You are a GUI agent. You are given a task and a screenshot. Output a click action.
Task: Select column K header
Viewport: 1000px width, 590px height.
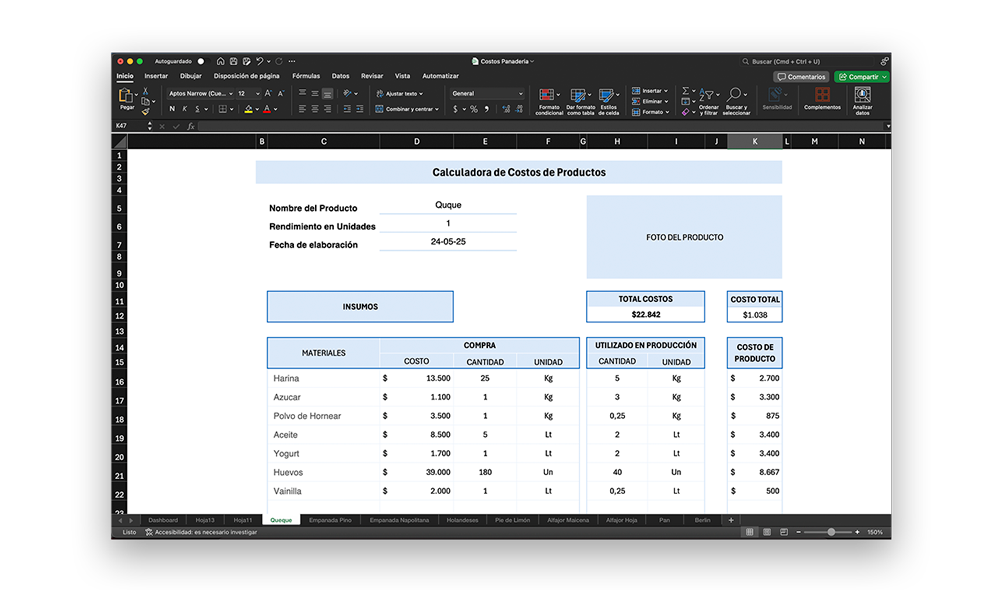tap(754, 142)
